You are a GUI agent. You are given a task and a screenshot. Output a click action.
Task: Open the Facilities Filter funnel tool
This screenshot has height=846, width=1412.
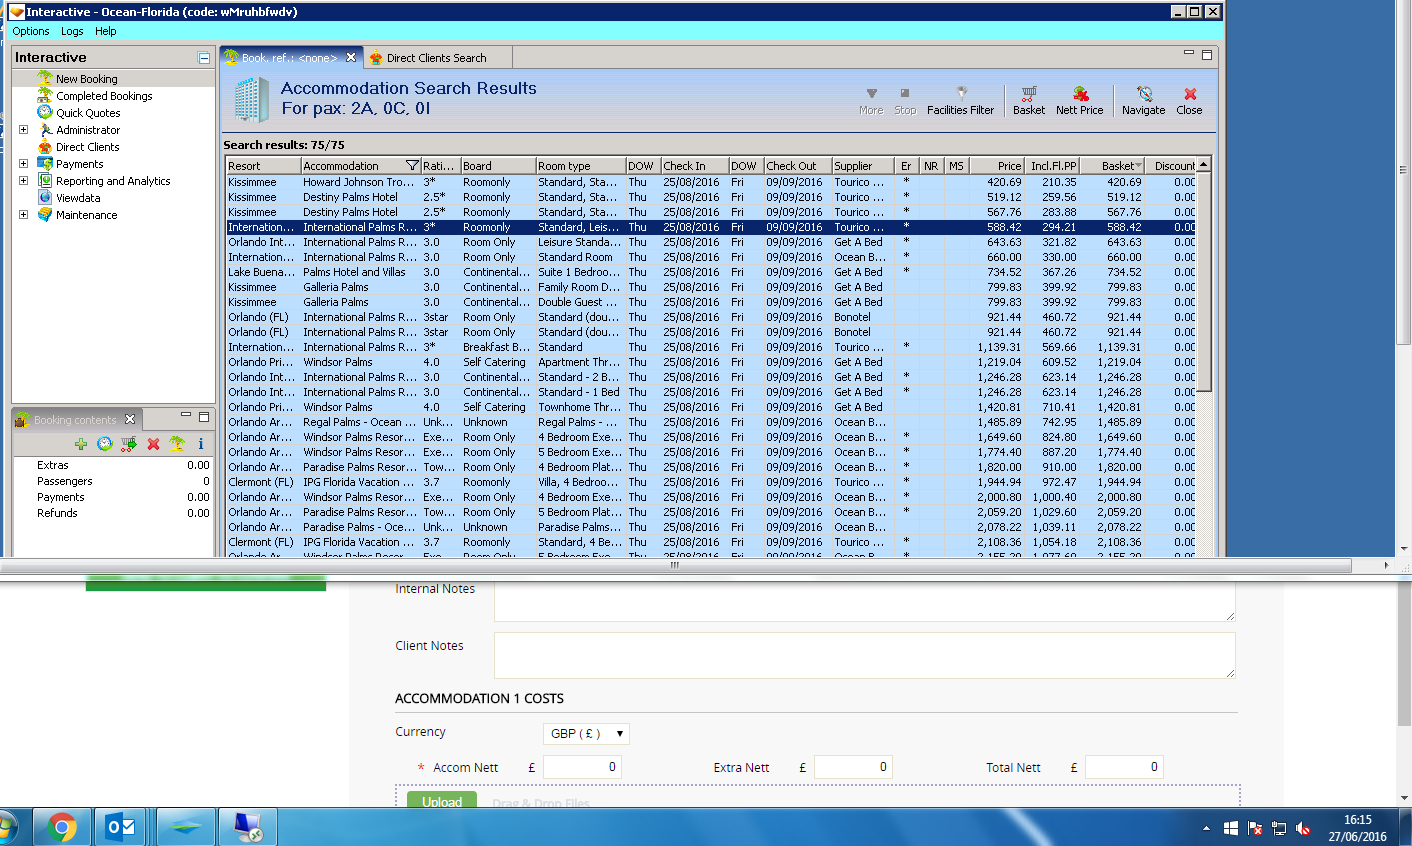pos(960,101)
